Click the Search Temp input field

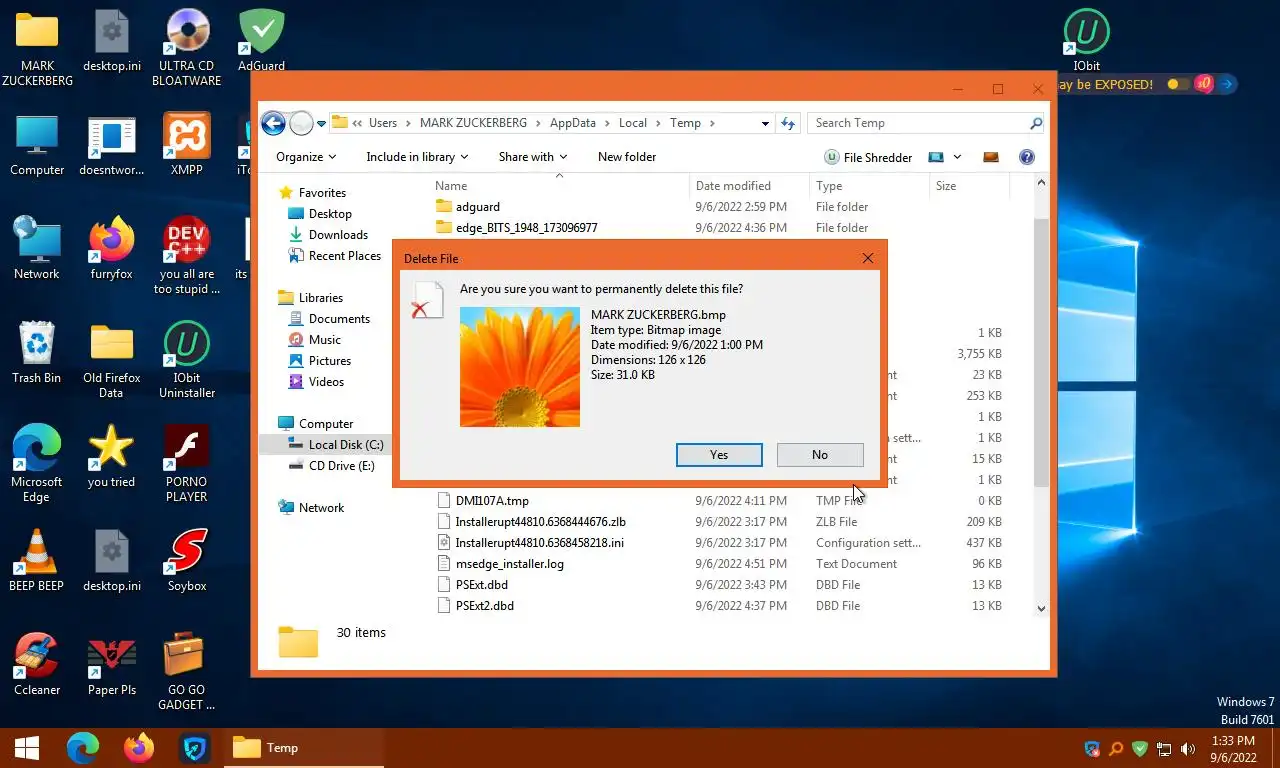click(920, 123)
